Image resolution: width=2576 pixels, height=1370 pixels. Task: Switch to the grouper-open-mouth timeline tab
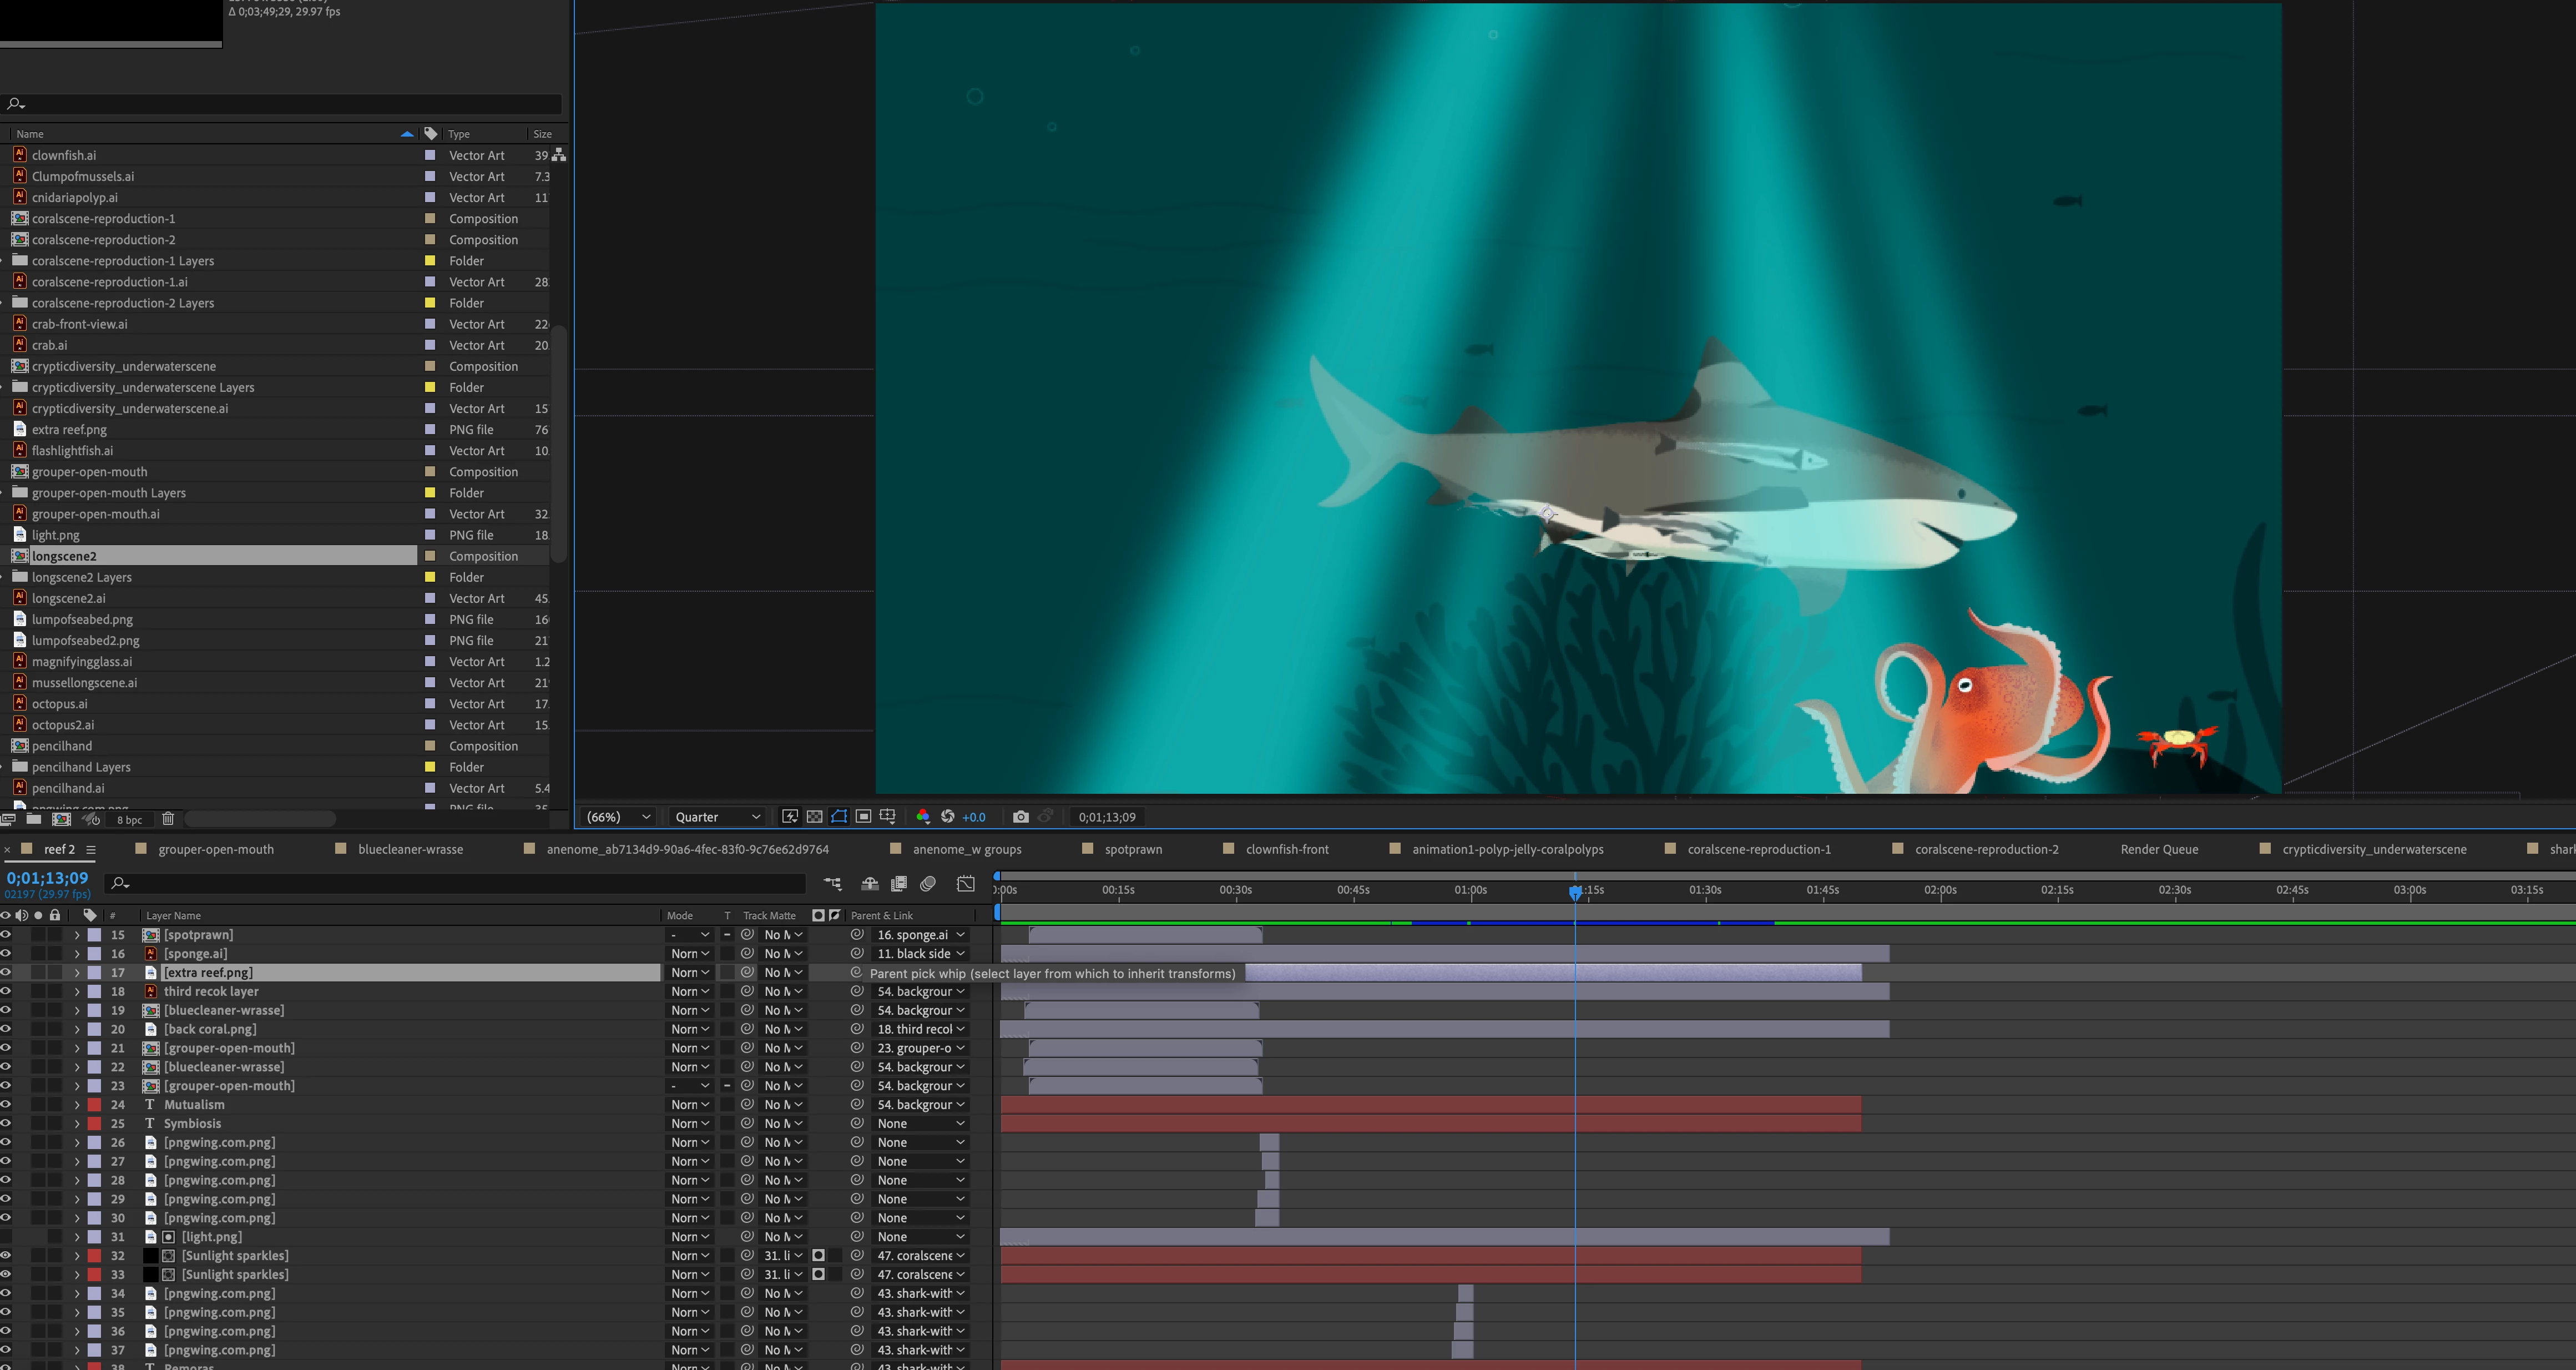pyautogui.click(x=215, y=849)
